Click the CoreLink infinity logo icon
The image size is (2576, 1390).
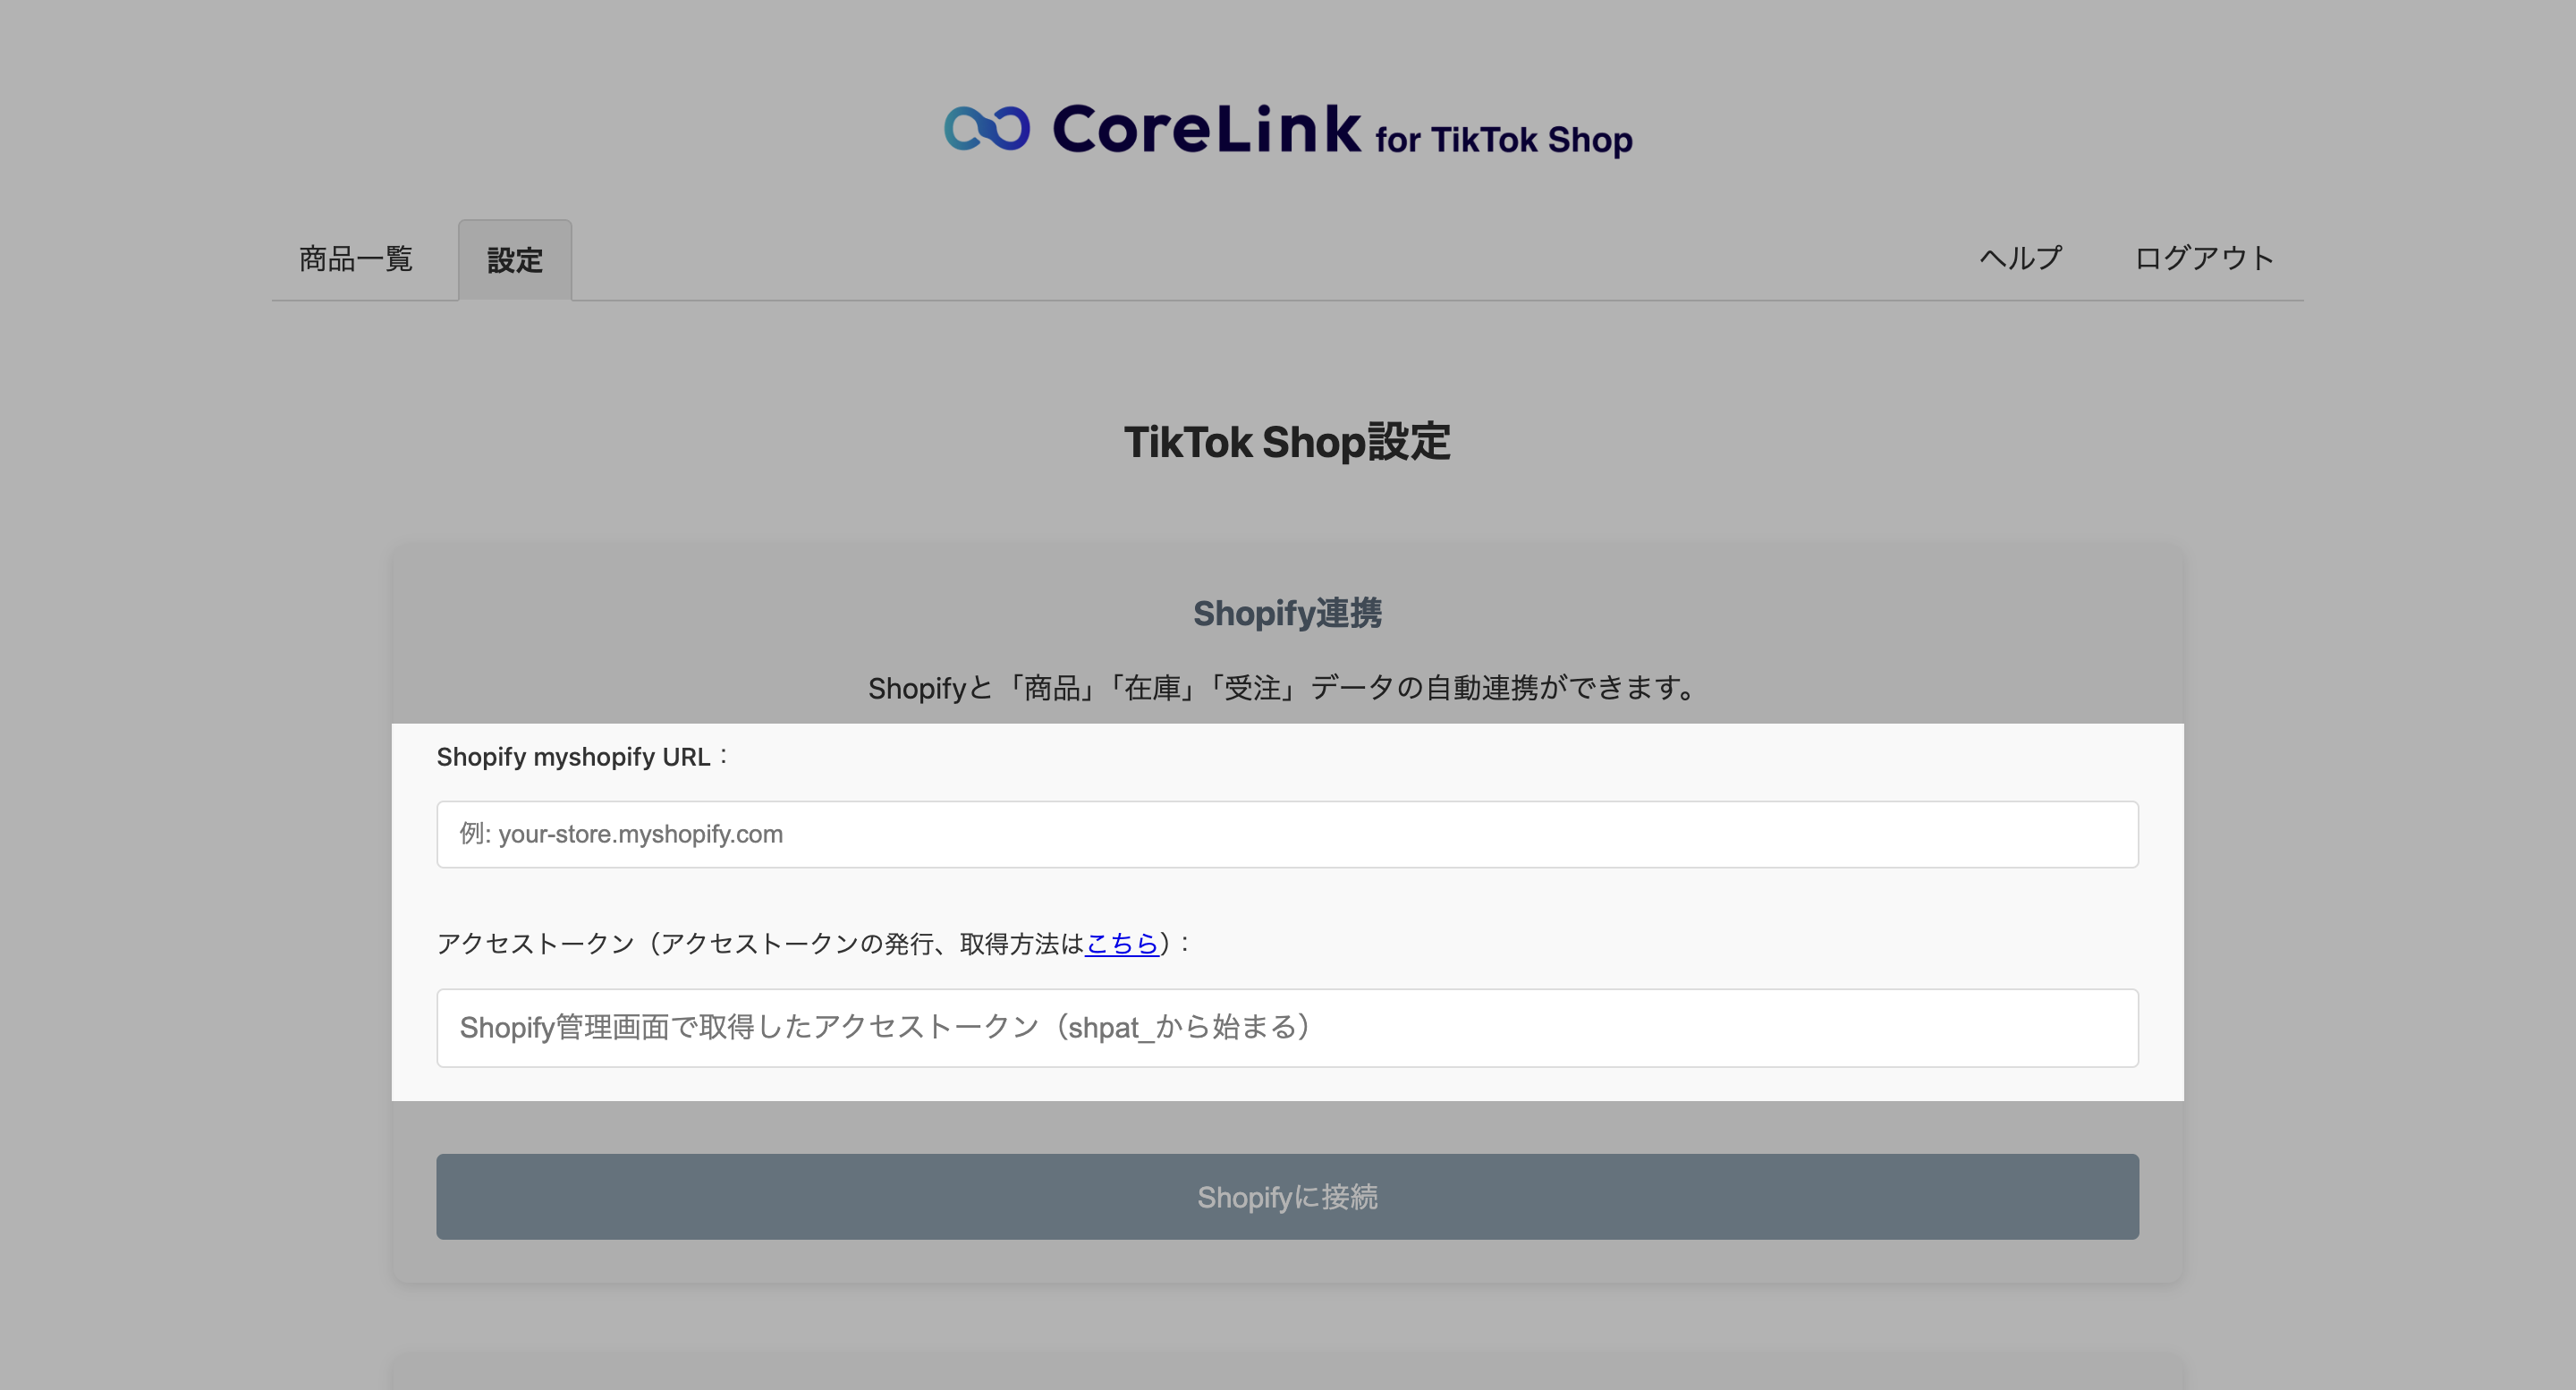click(986, 129)
